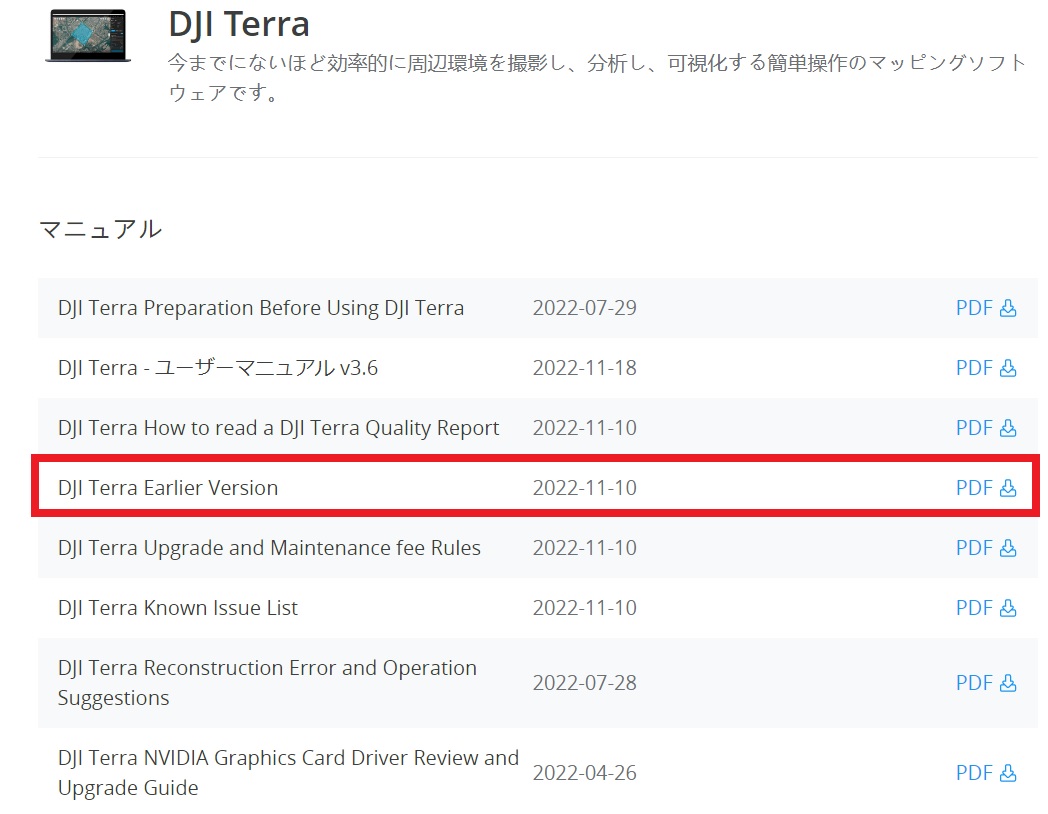
Task: Download icon for Quality Report row
Action: coord(1008,428)
